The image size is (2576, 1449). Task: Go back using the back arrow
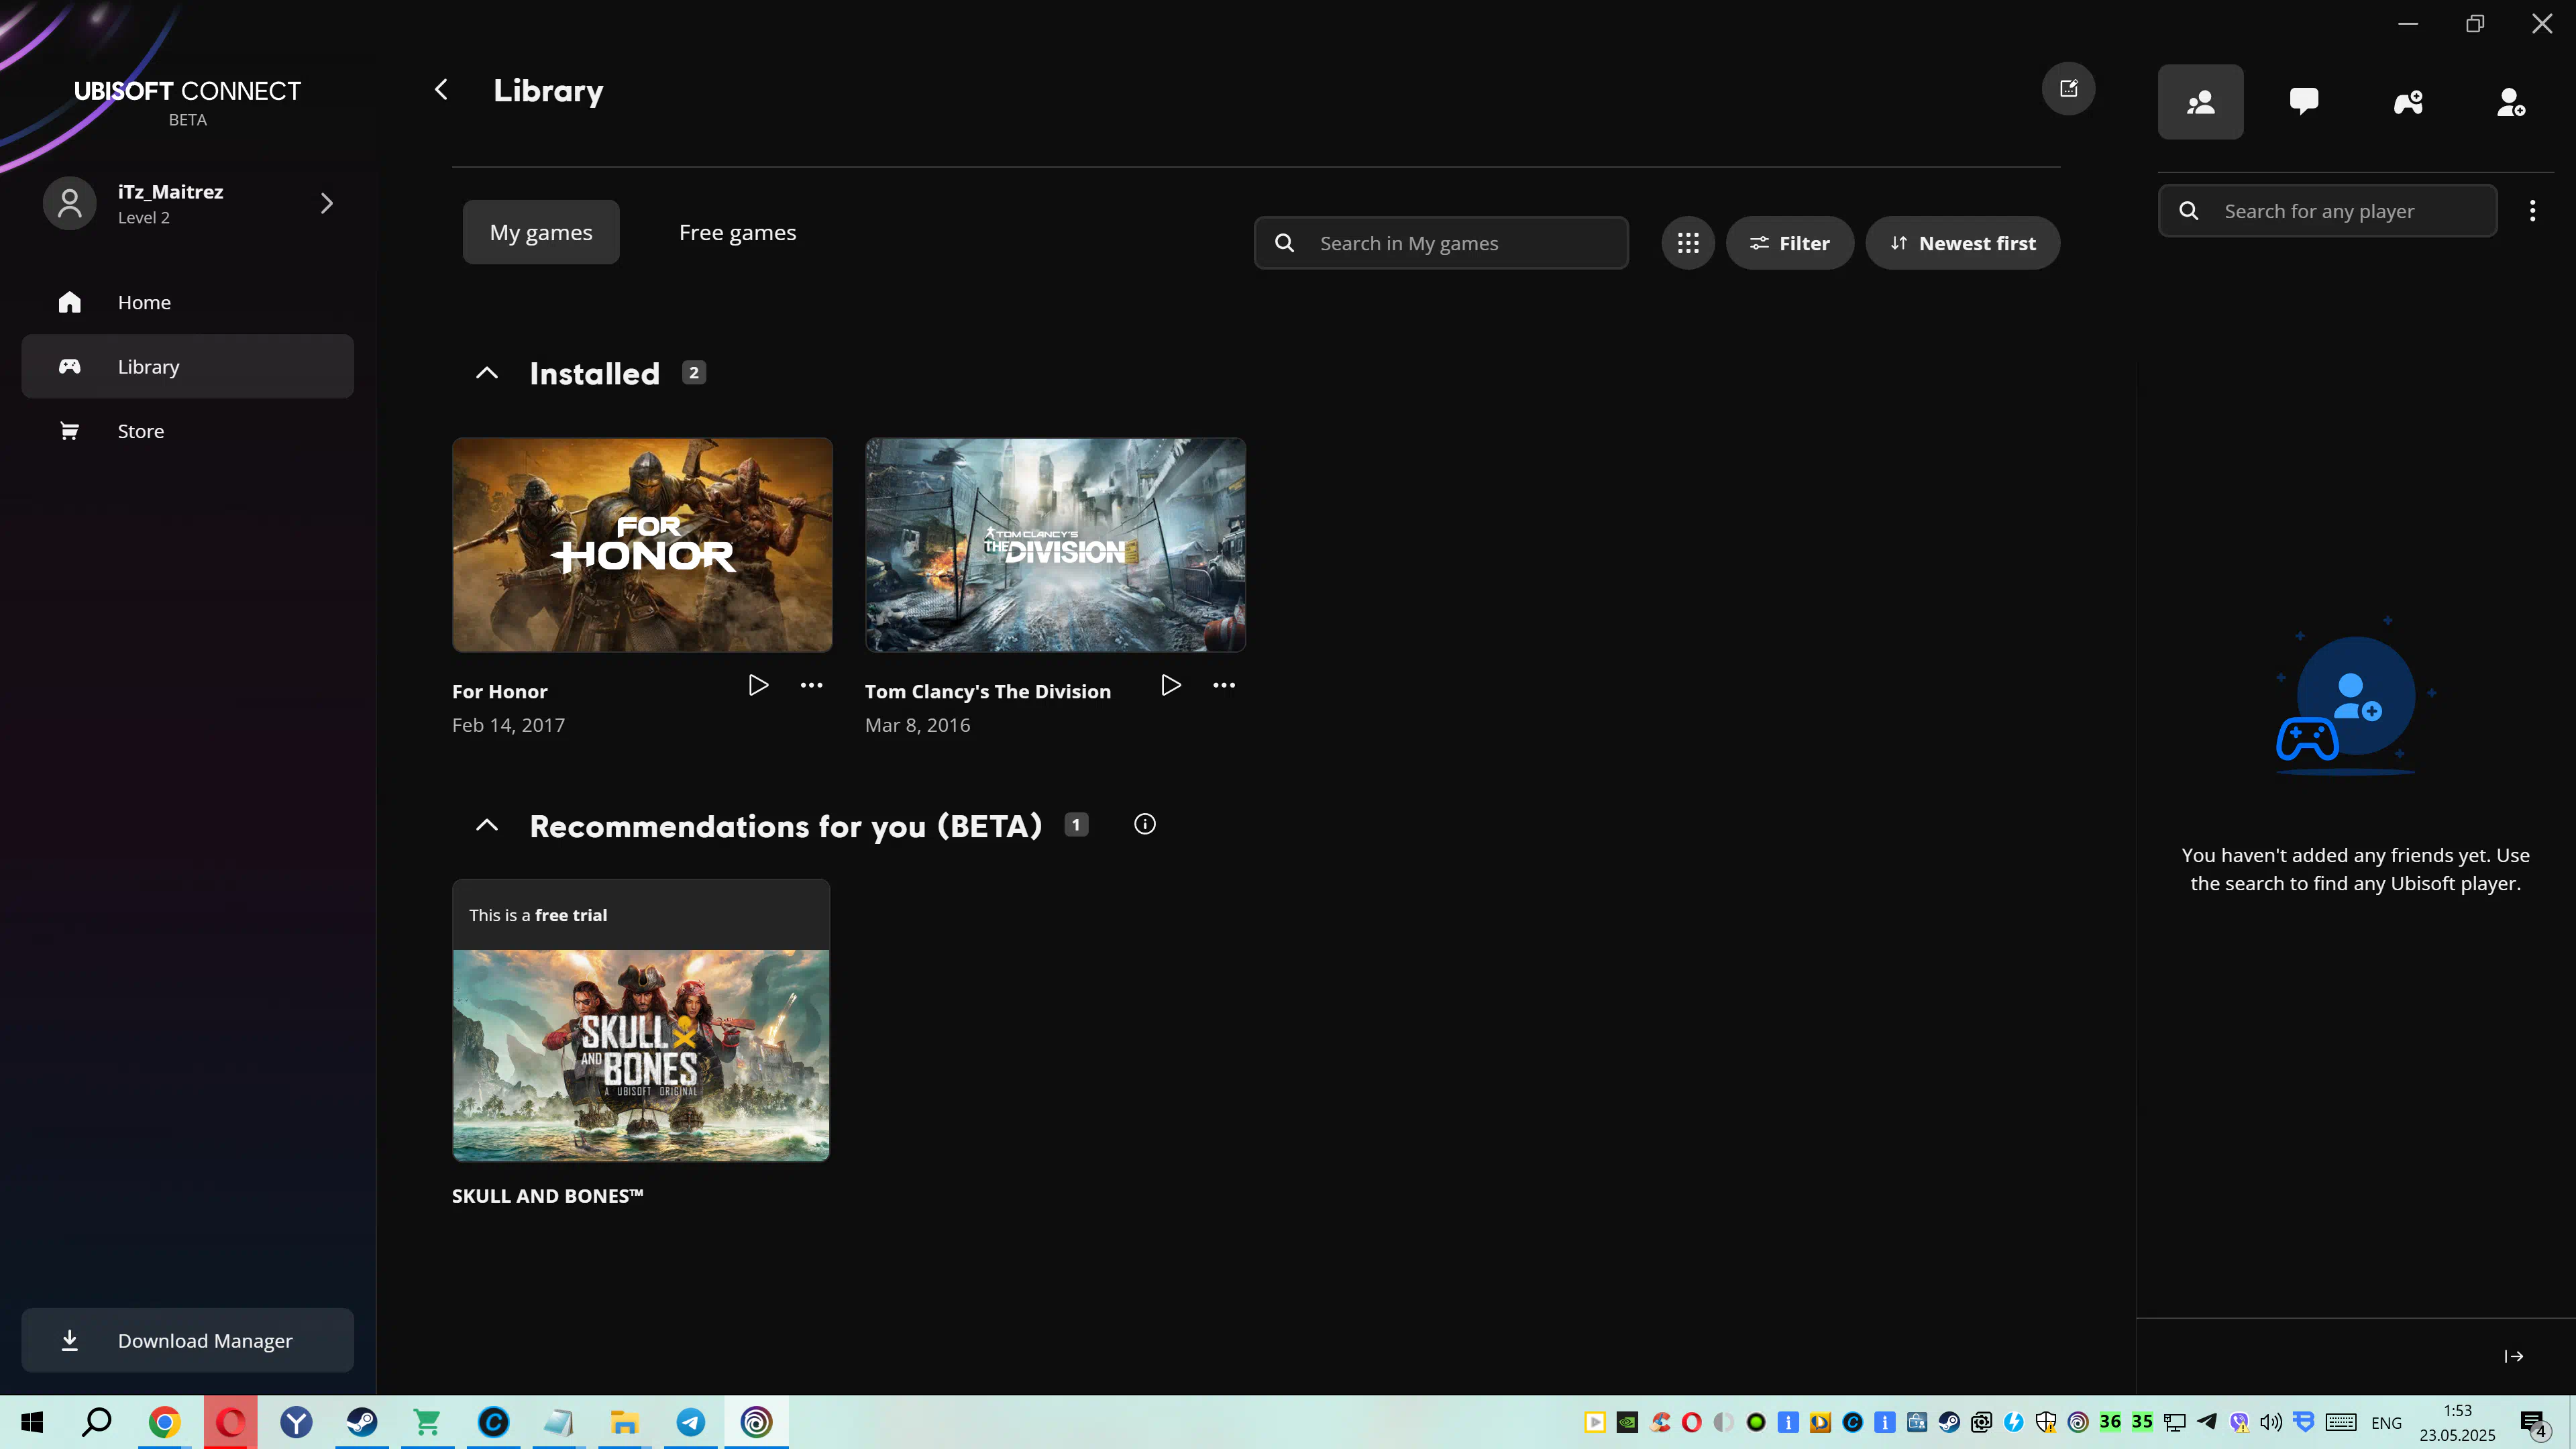pos(441,90)
